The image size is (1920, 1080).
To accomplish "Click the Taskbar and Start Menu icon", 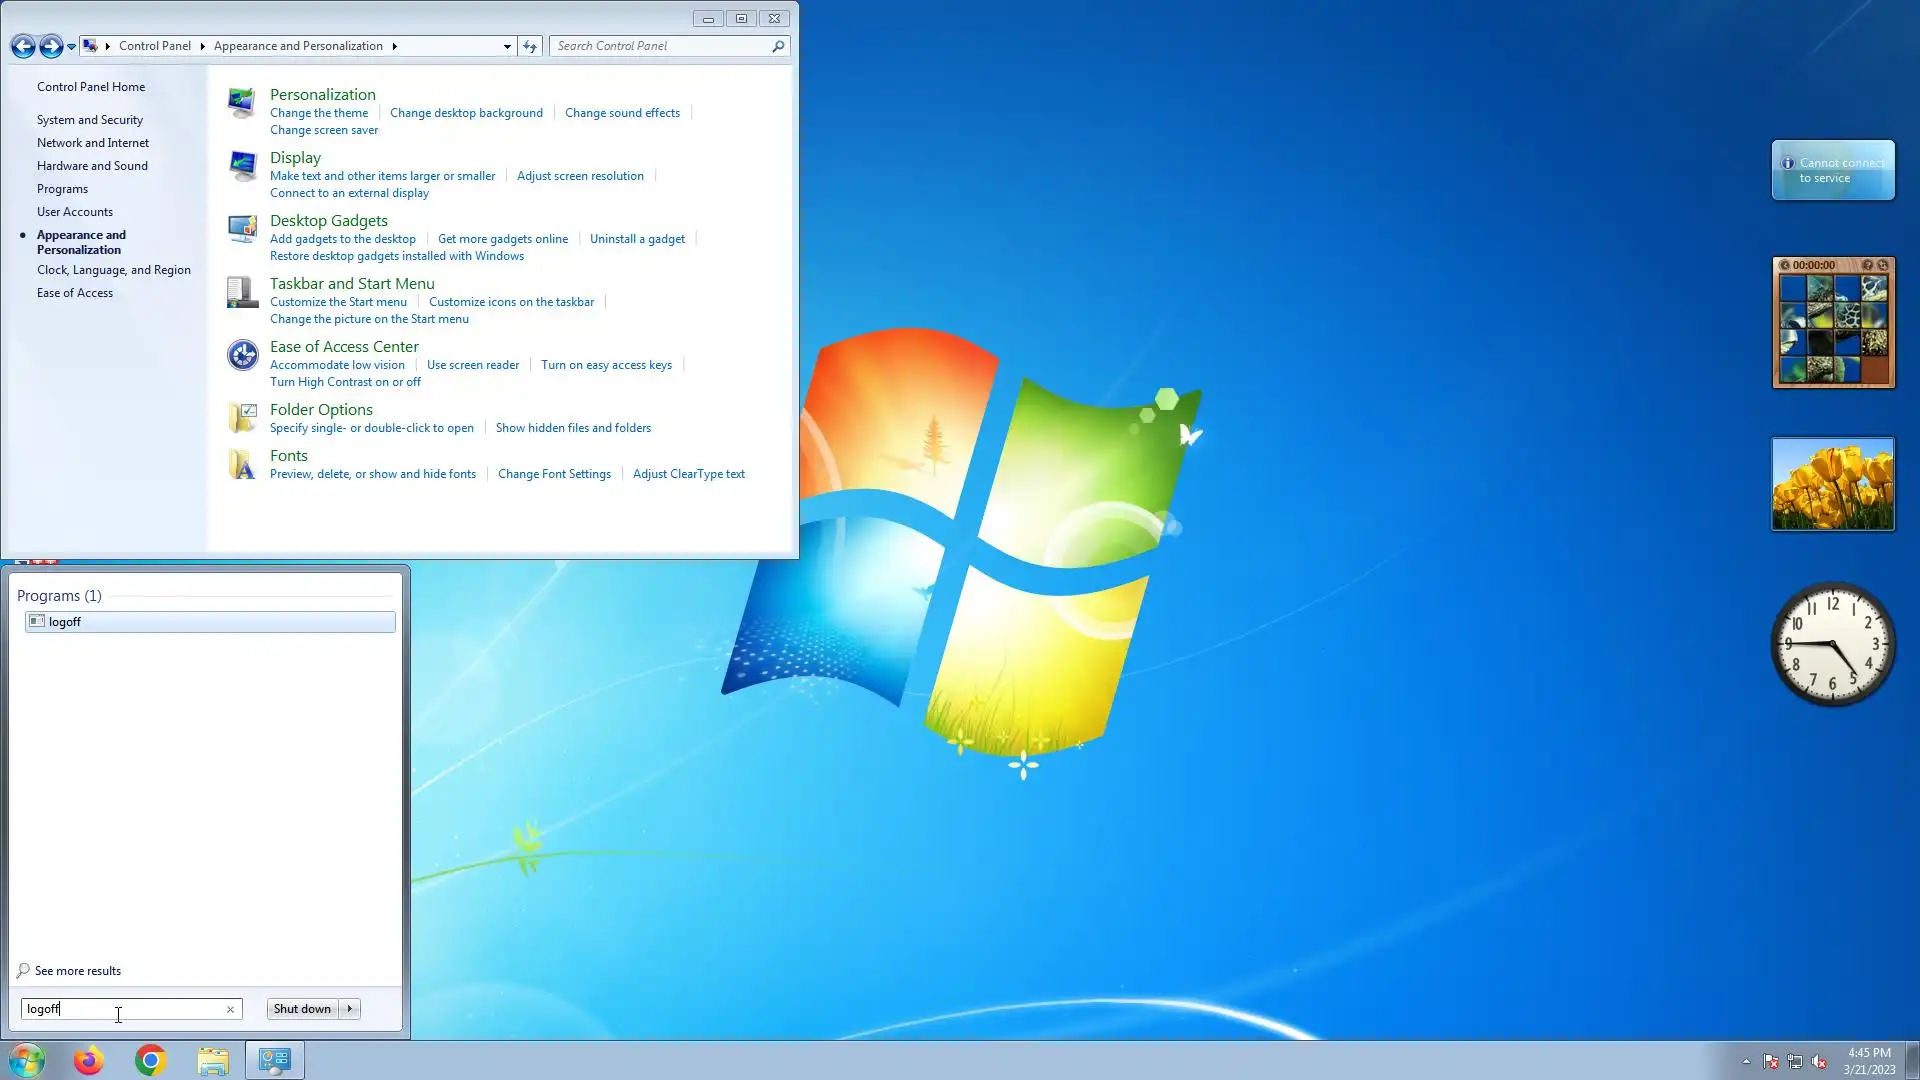I will (x=241, y=292).
